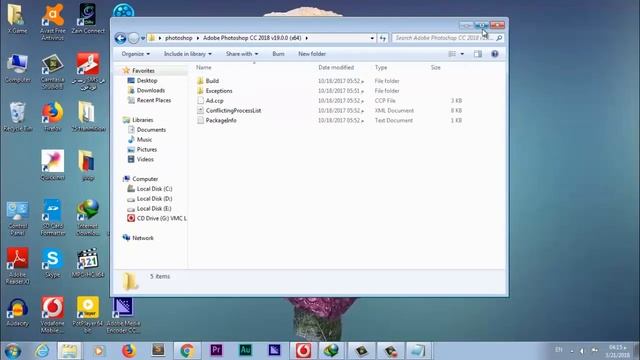Open Downloads in Favorites
Screen dimensions: 640x360
(151, 90)
